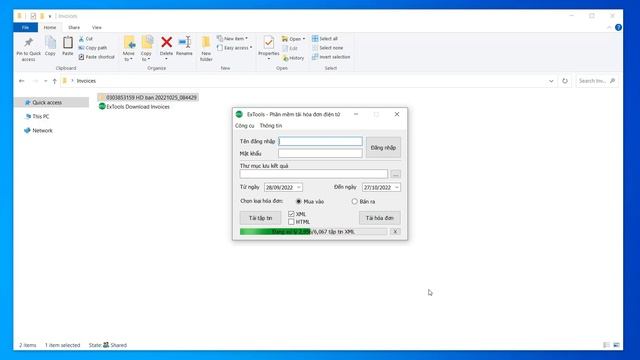
Task: Enable the HTML checkbox
Action: coord(291,222)
